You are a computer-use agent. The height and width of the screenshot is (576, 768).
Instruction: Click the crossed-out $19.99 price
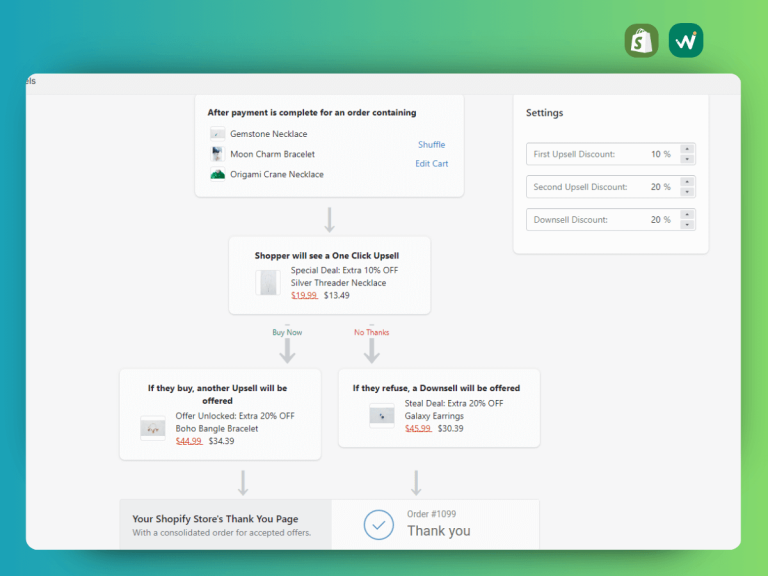304,295
